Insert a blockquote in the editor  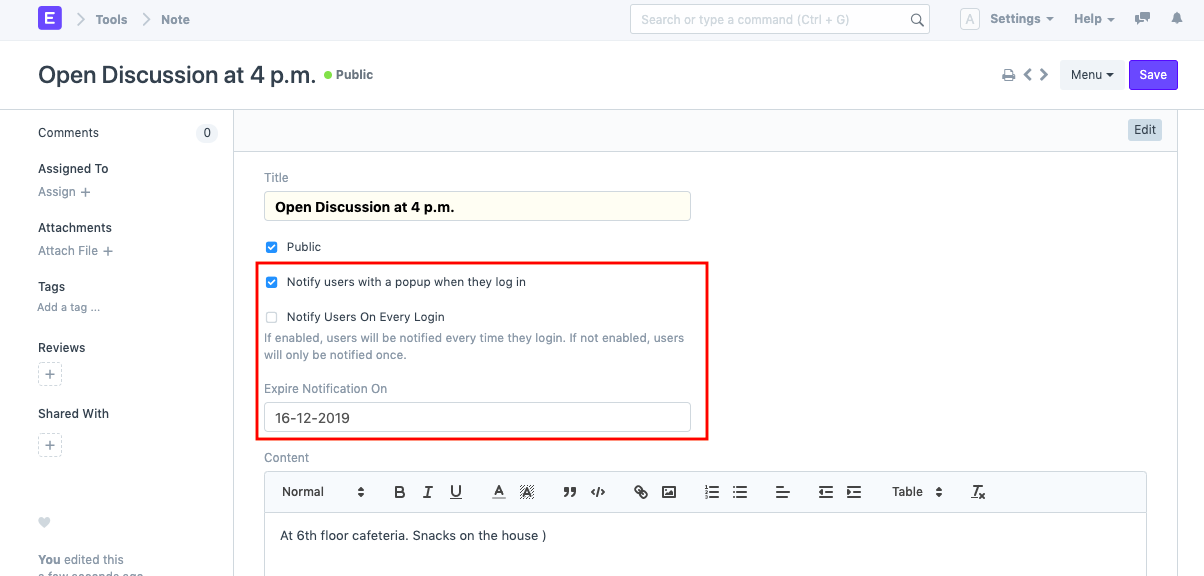569,491
